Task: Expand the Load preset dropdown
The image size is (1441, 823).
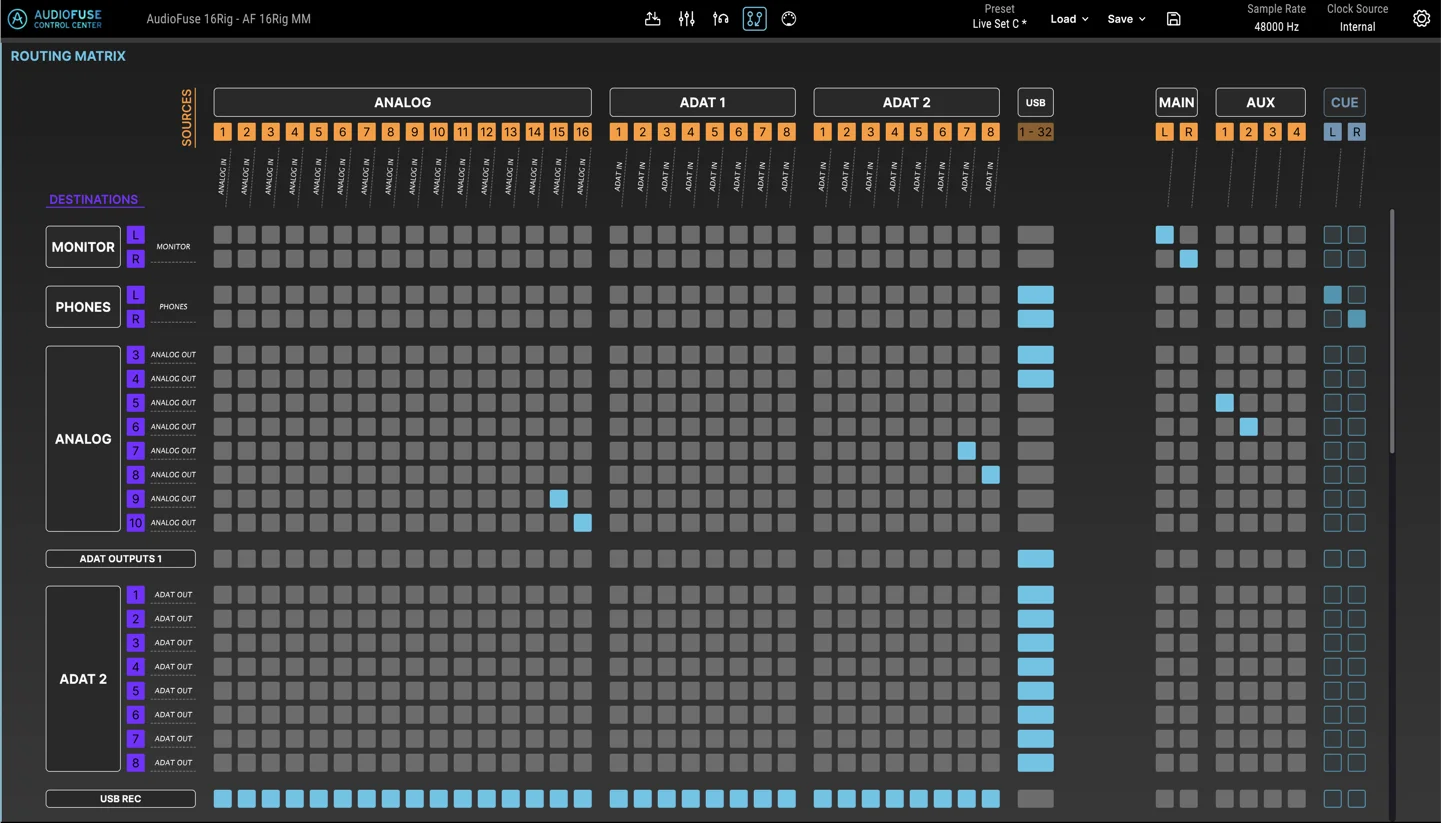Action: coord(1068,19)
